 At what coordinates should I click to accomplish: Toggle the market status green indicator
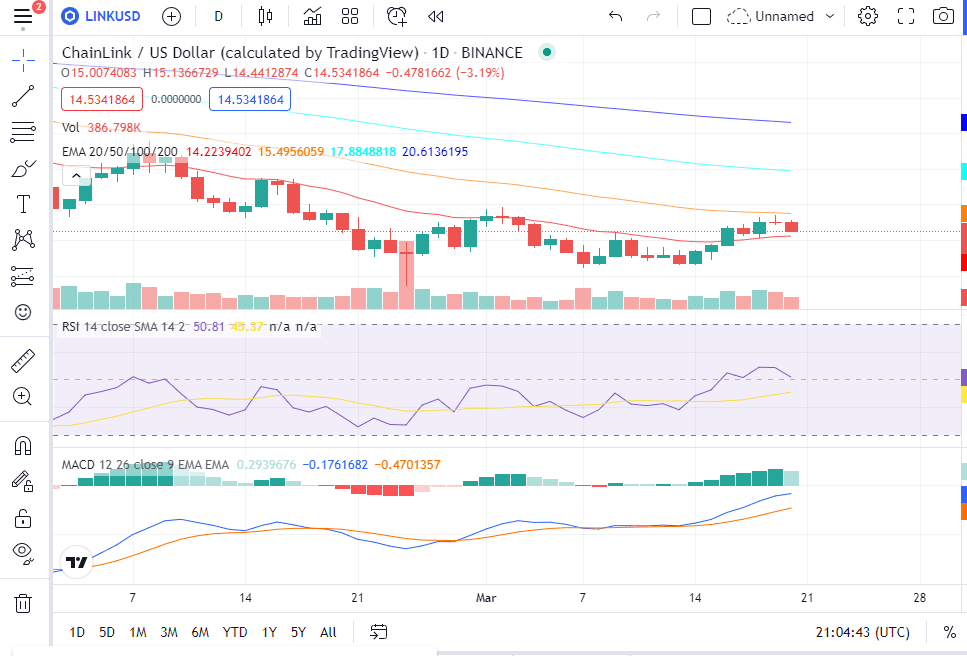pos(546,52)
